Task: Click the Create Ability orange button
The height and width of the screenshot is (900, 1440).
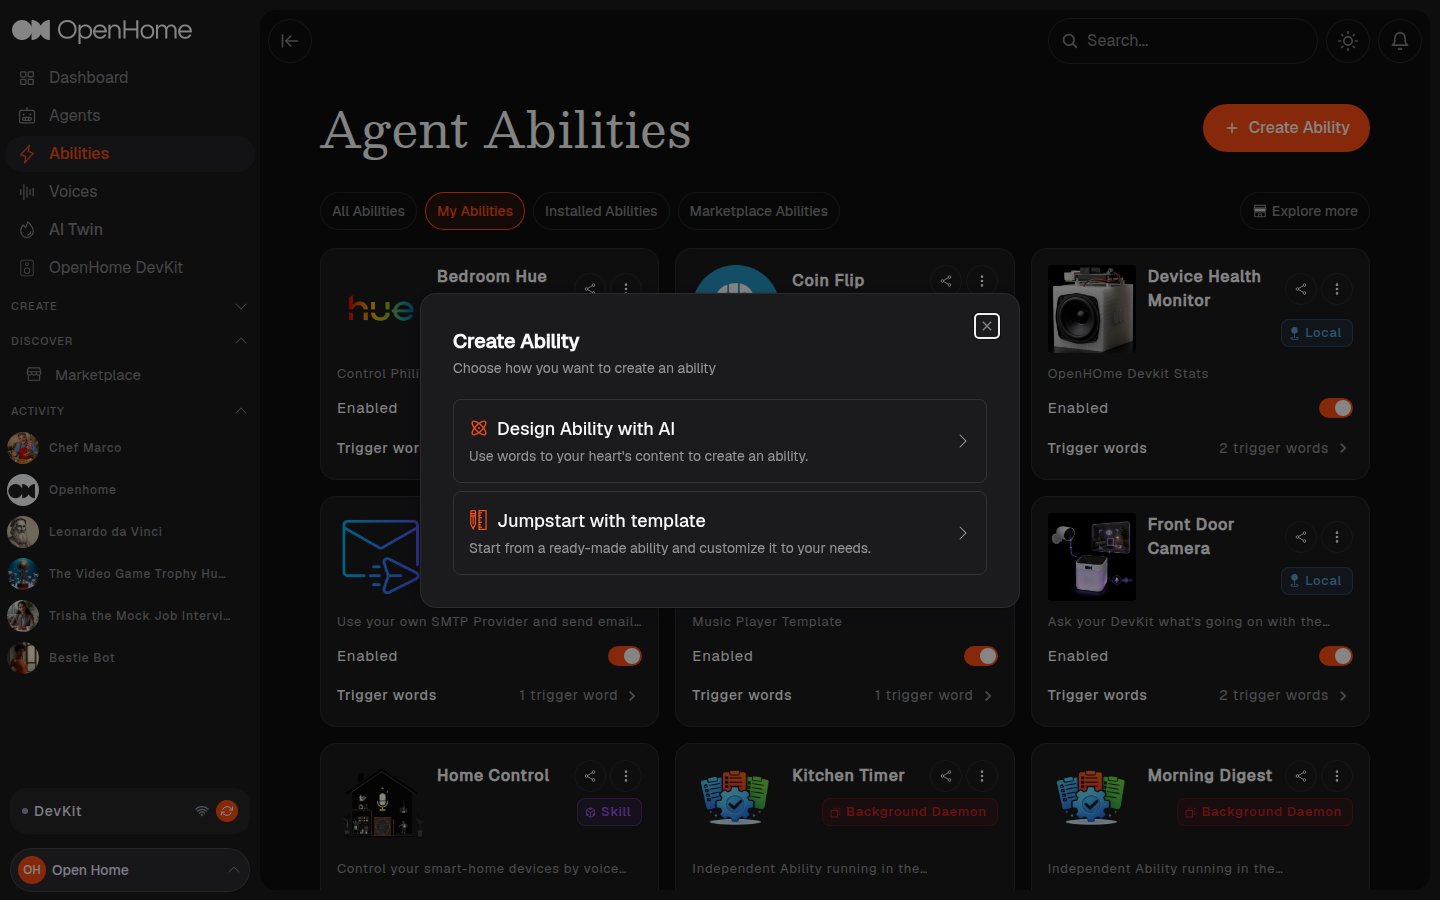Action: 1285,128
